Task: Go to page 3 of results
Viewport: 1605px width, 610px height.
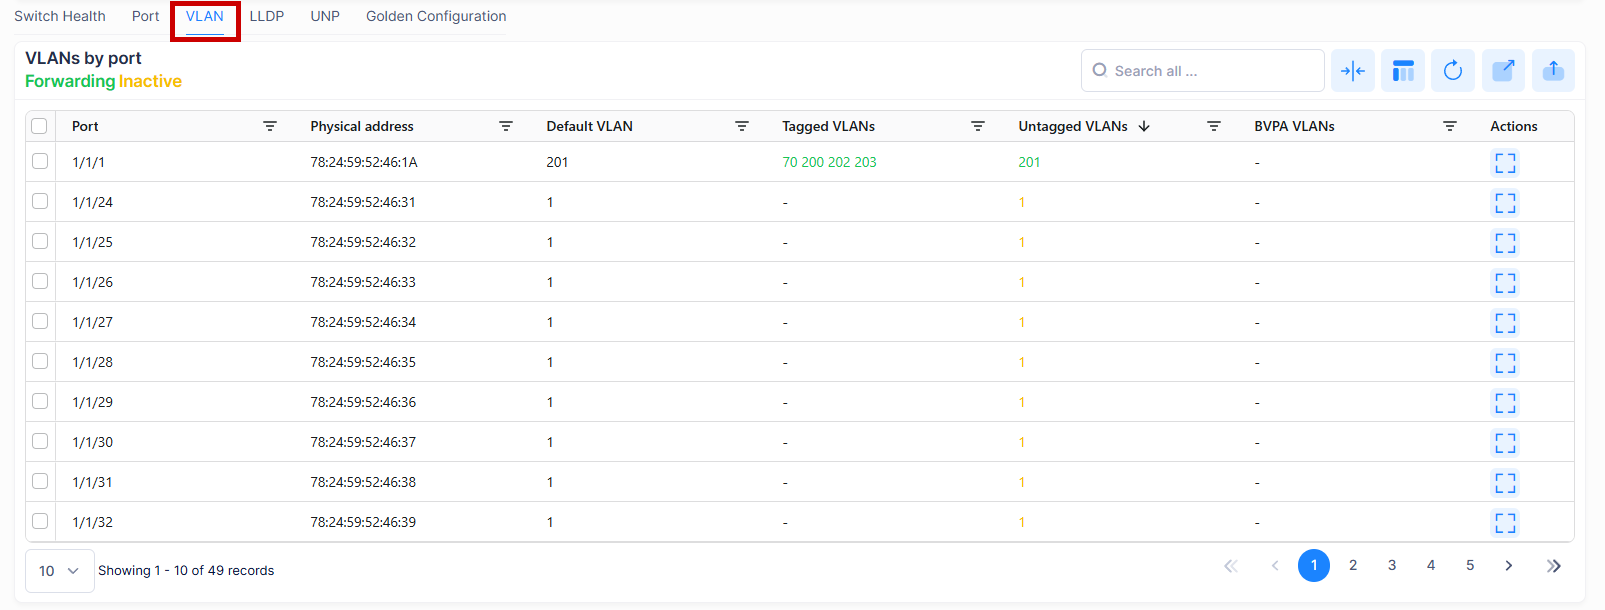Action: coord(1391,566)
